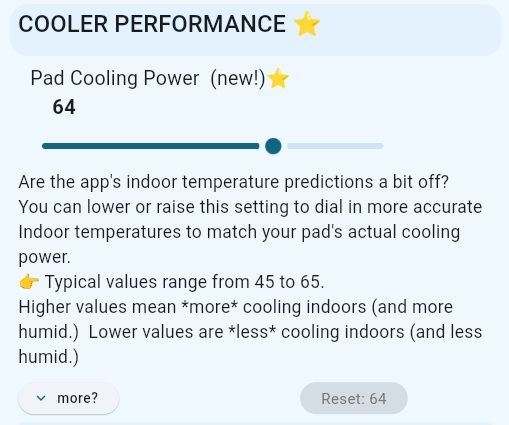Click the bold value 64 above the slider
The image size is (509, 425).
(64, 107)
